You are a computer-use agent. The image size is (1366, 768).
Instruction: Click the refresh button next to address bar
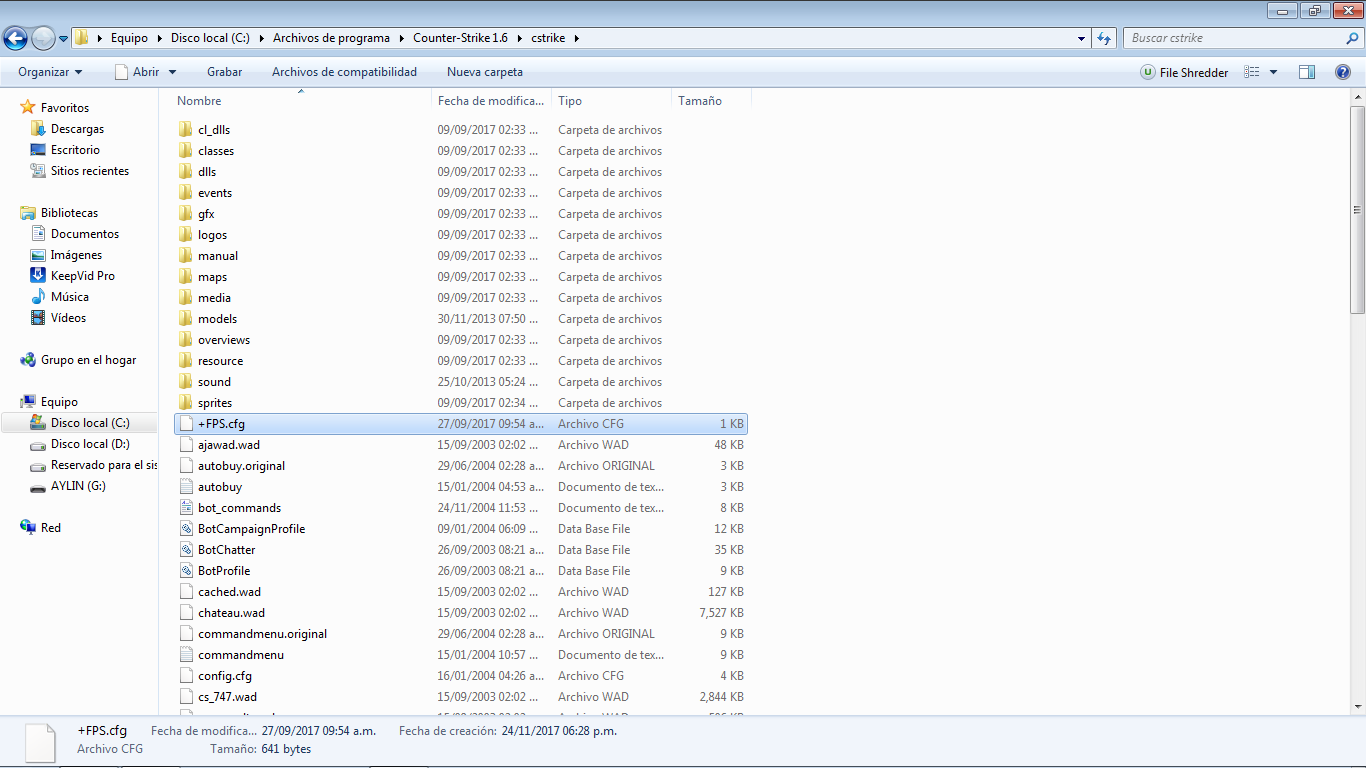pos(1104,38)
